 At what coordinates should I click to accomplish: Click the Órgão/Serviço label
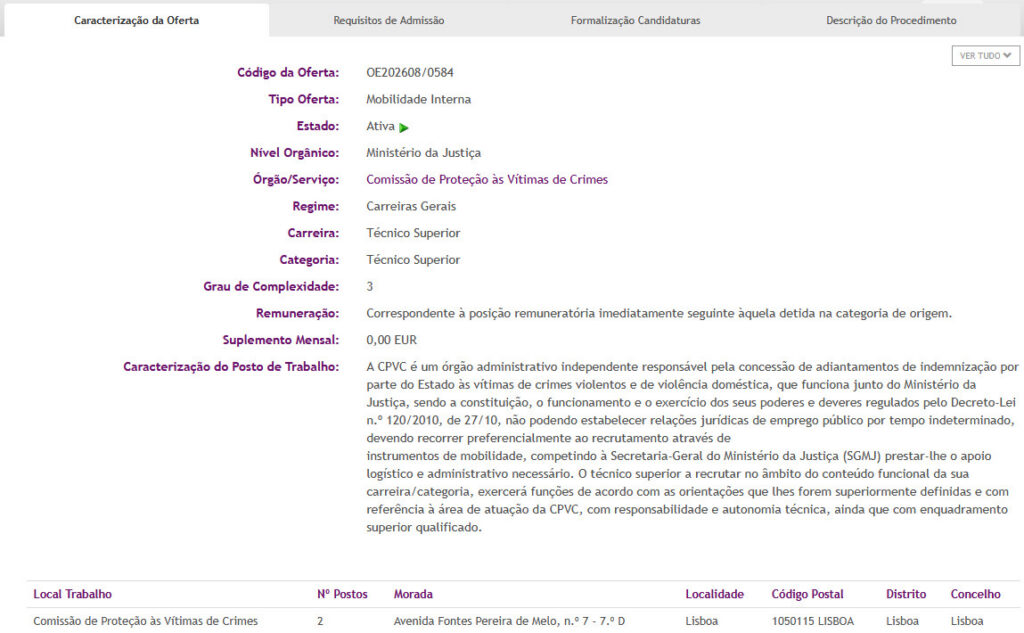(296, 180)
